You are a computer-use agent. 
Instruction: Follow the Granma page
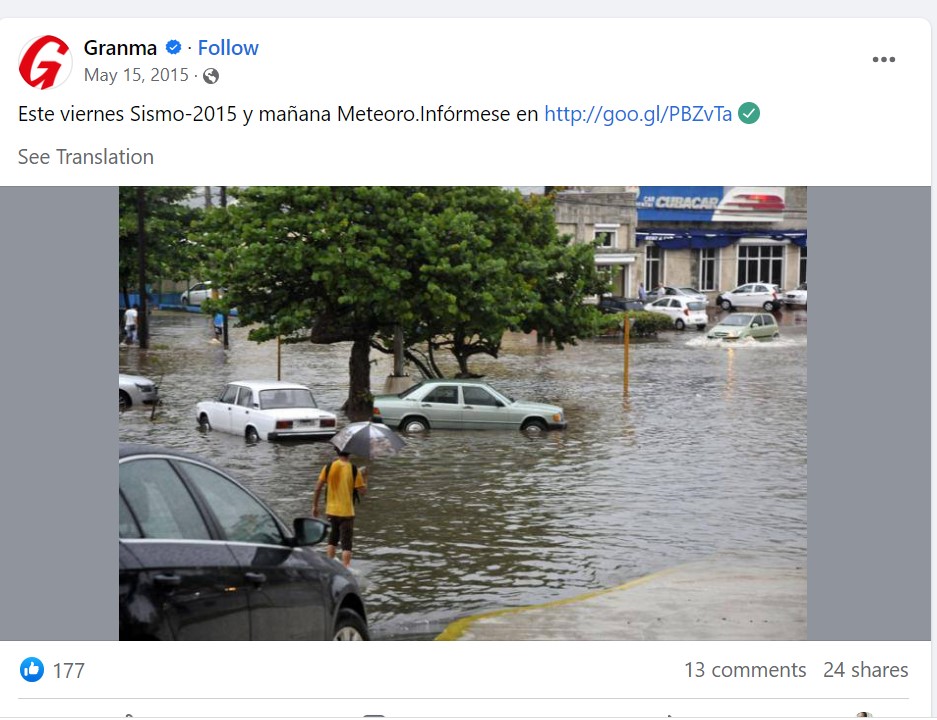228,48
